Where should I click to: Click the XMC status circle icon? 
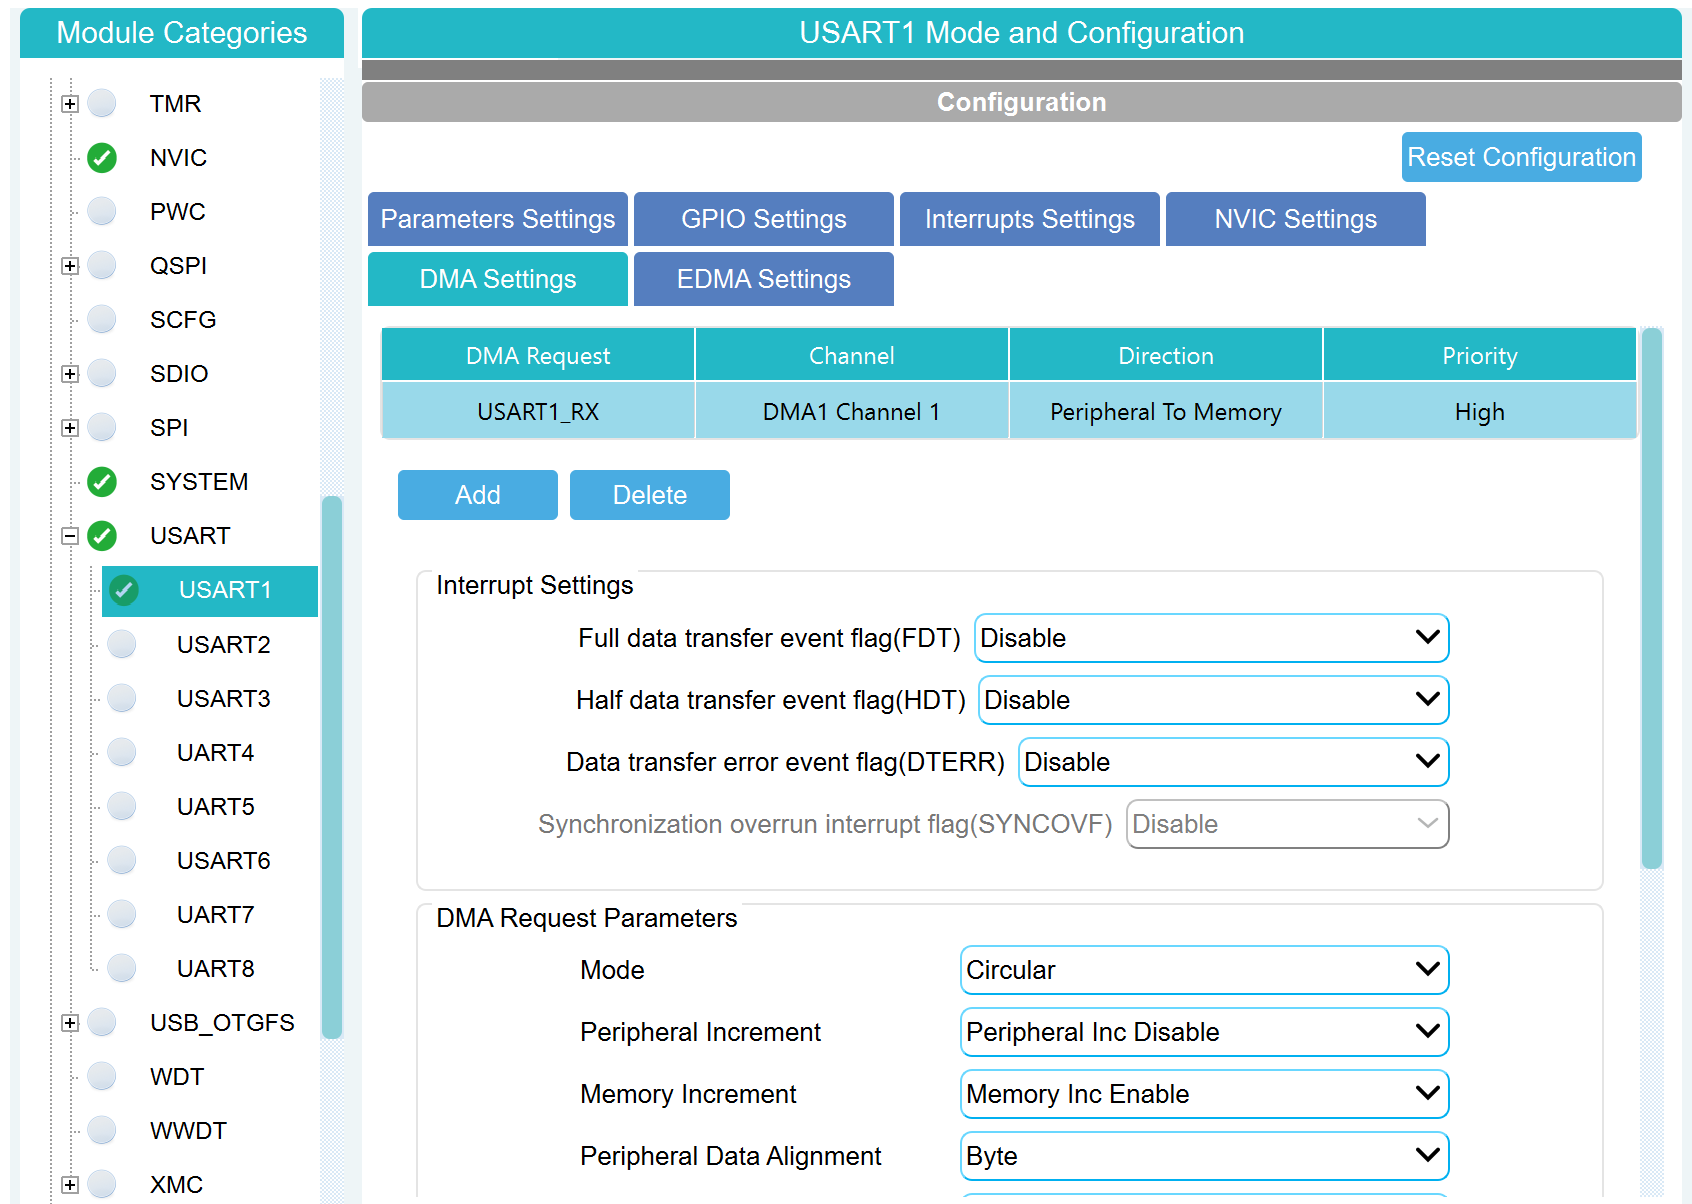[102, 1184]
